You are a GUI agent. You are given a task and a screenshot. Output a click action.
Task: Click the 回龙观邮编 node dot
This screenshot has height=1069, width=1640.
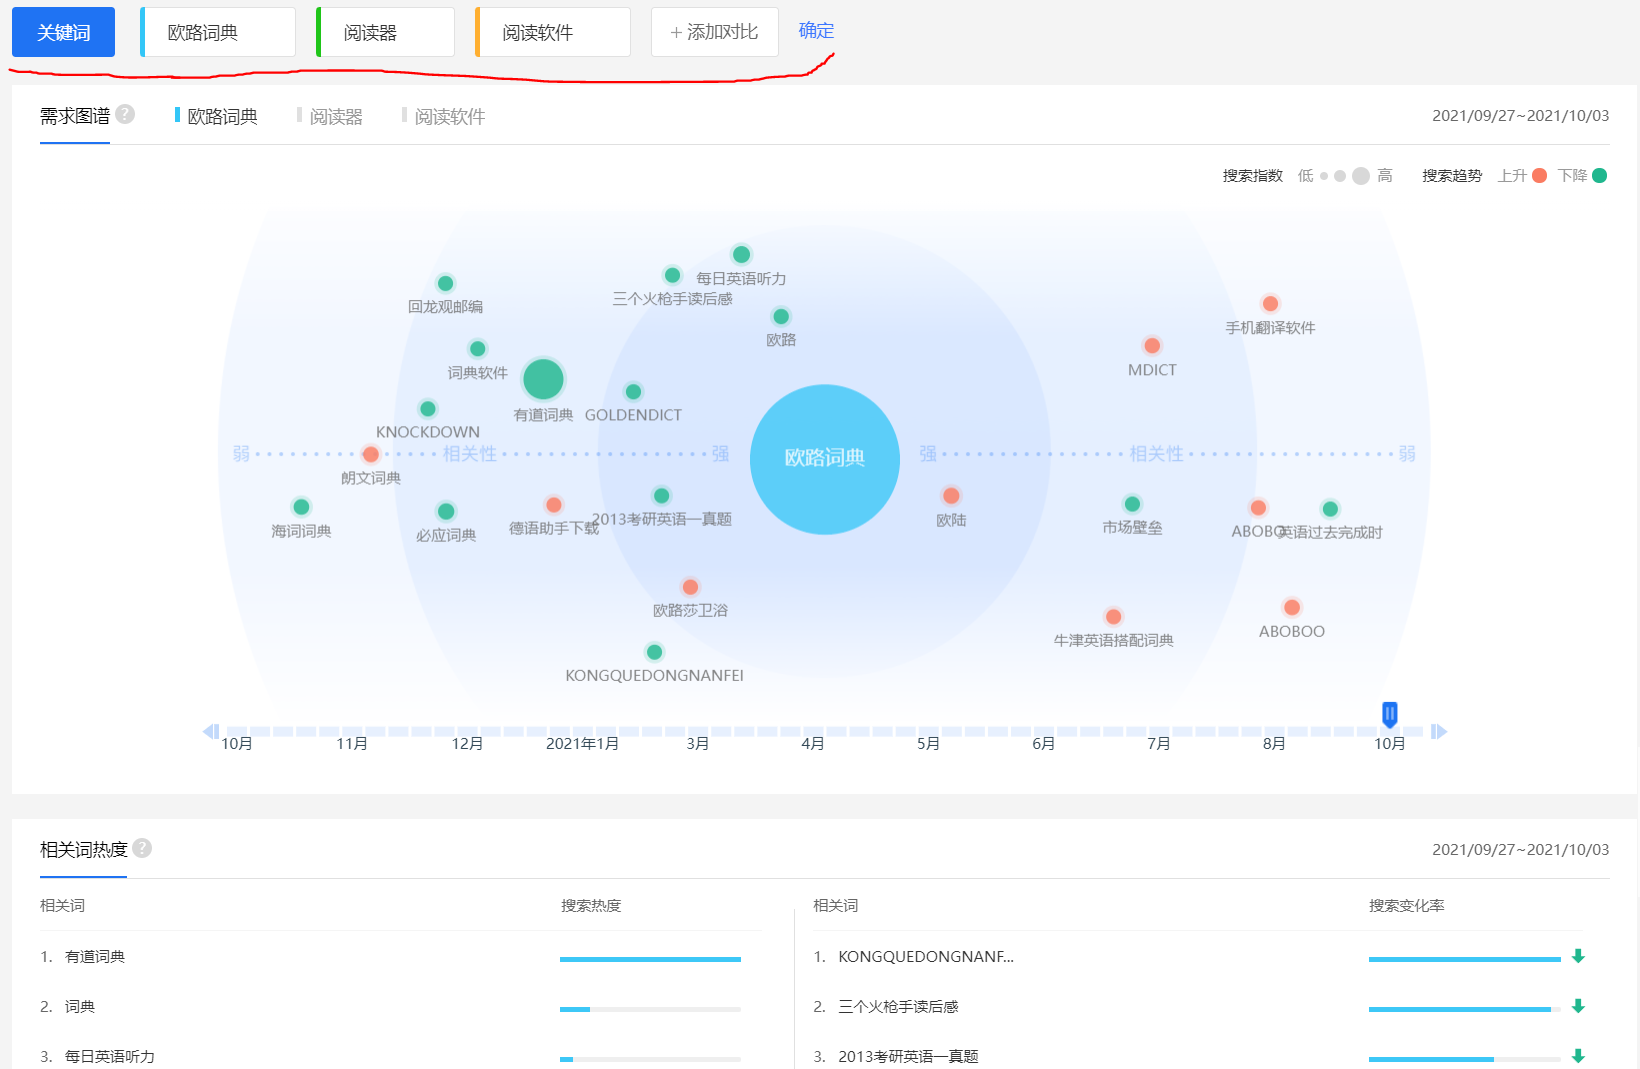(x=446, y=283)
